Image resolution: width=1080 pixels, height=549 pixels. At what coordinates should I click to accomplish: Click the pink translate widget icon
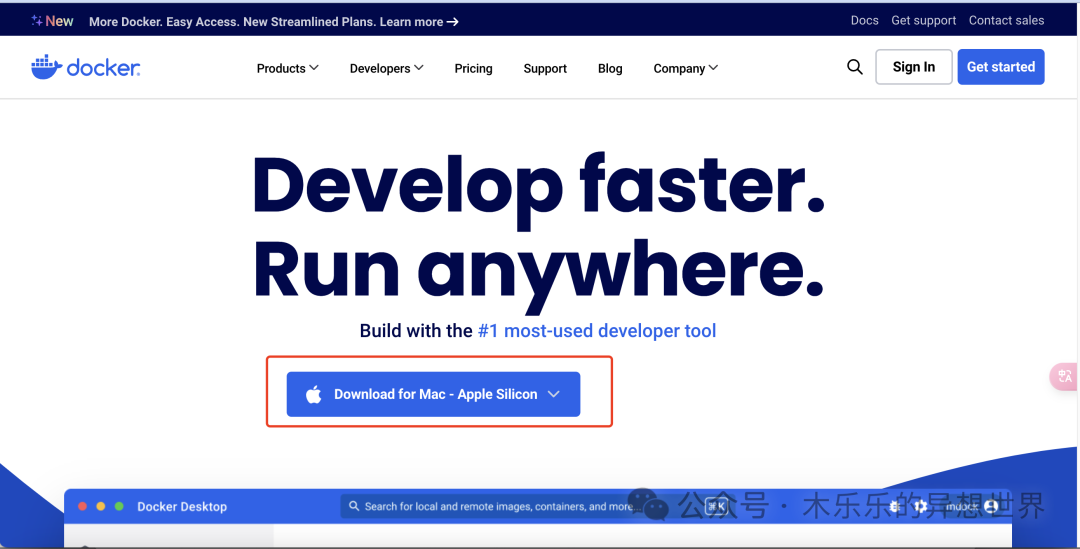coord(1064,376)
